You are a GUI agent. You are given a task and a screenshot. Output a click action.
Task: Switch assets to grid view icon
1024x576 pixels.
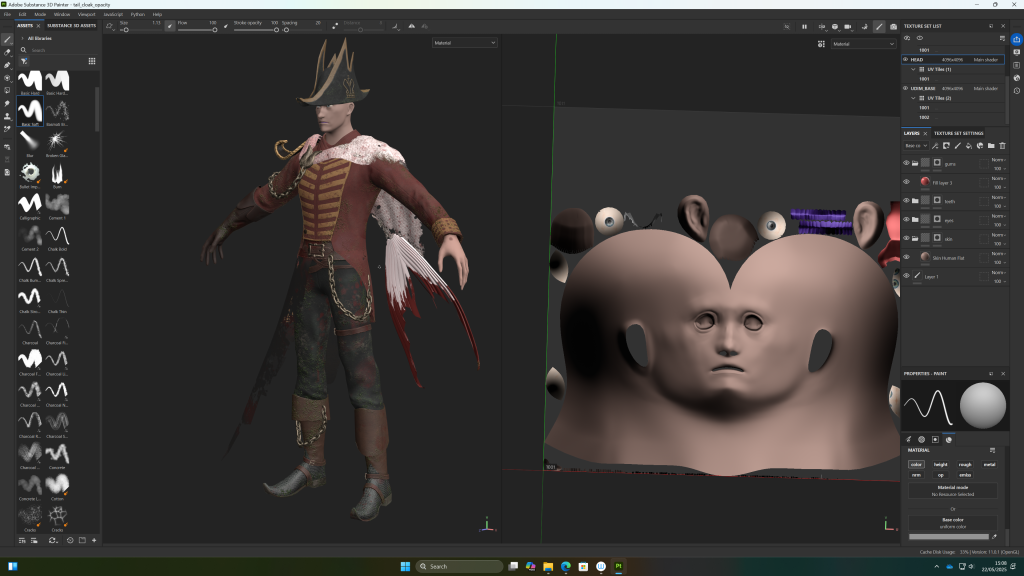coord(92,61)
